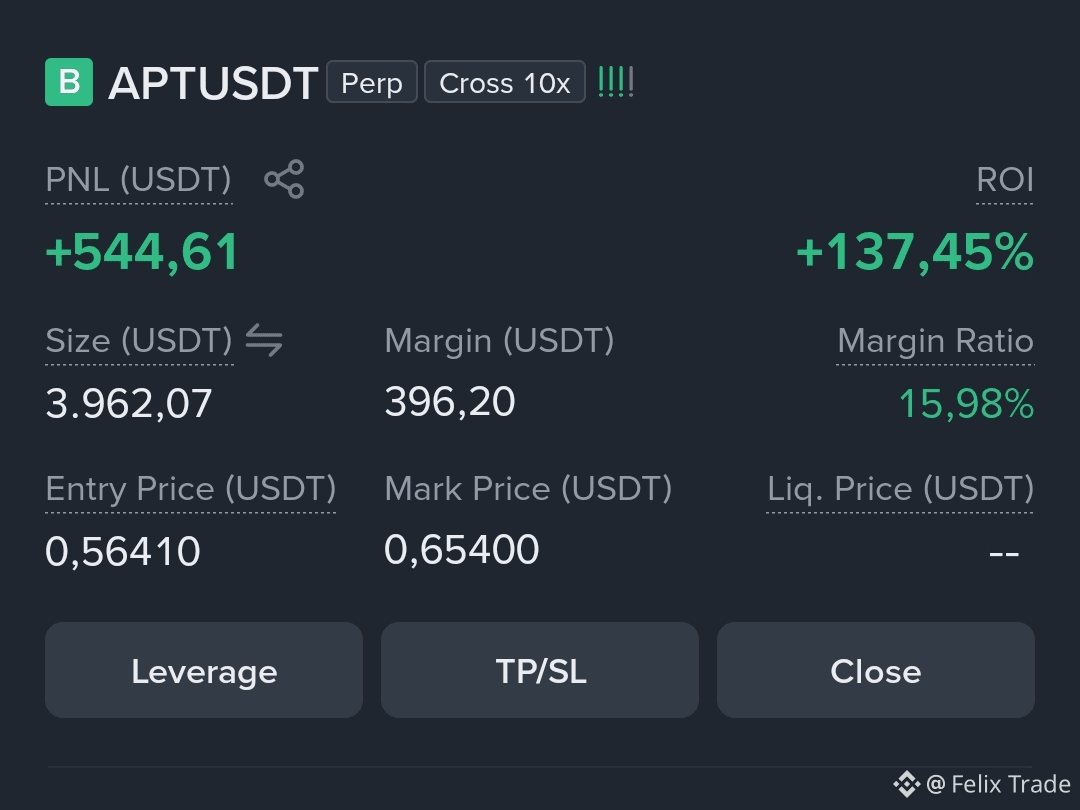This screenshot has width=1080, height=810.
Task: Select the Perp contract tag
Action: [372, 82]
